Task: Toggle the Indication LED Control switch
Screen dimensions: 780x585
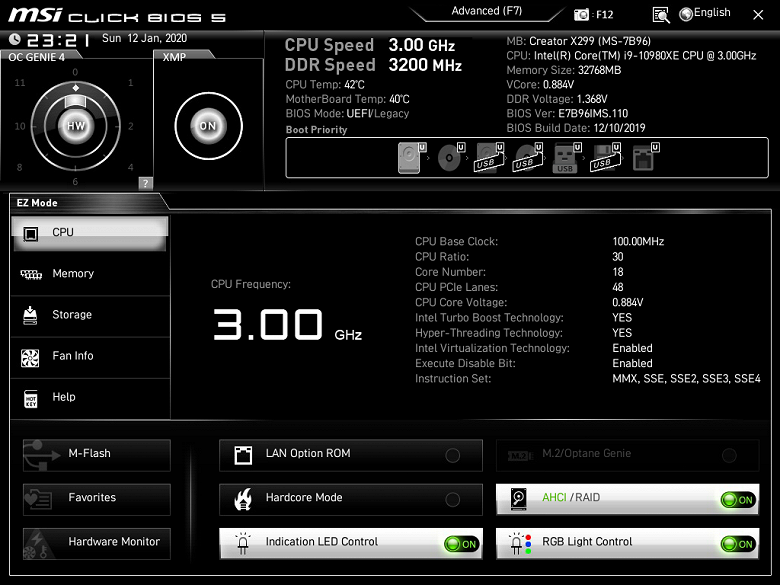Action: point(462,544)
